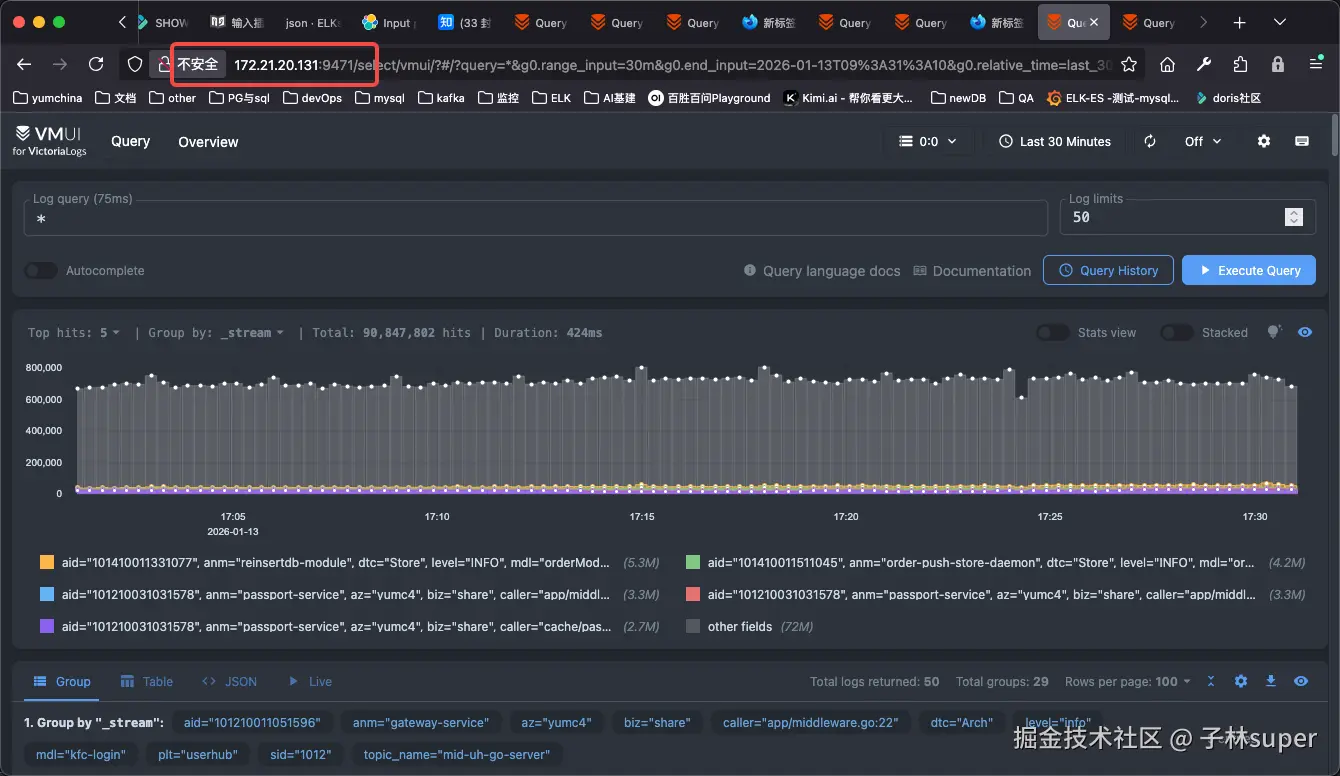This screenshot has width=1340, height=776.
Task: Go back in browser history
Action: coord(24,64)
